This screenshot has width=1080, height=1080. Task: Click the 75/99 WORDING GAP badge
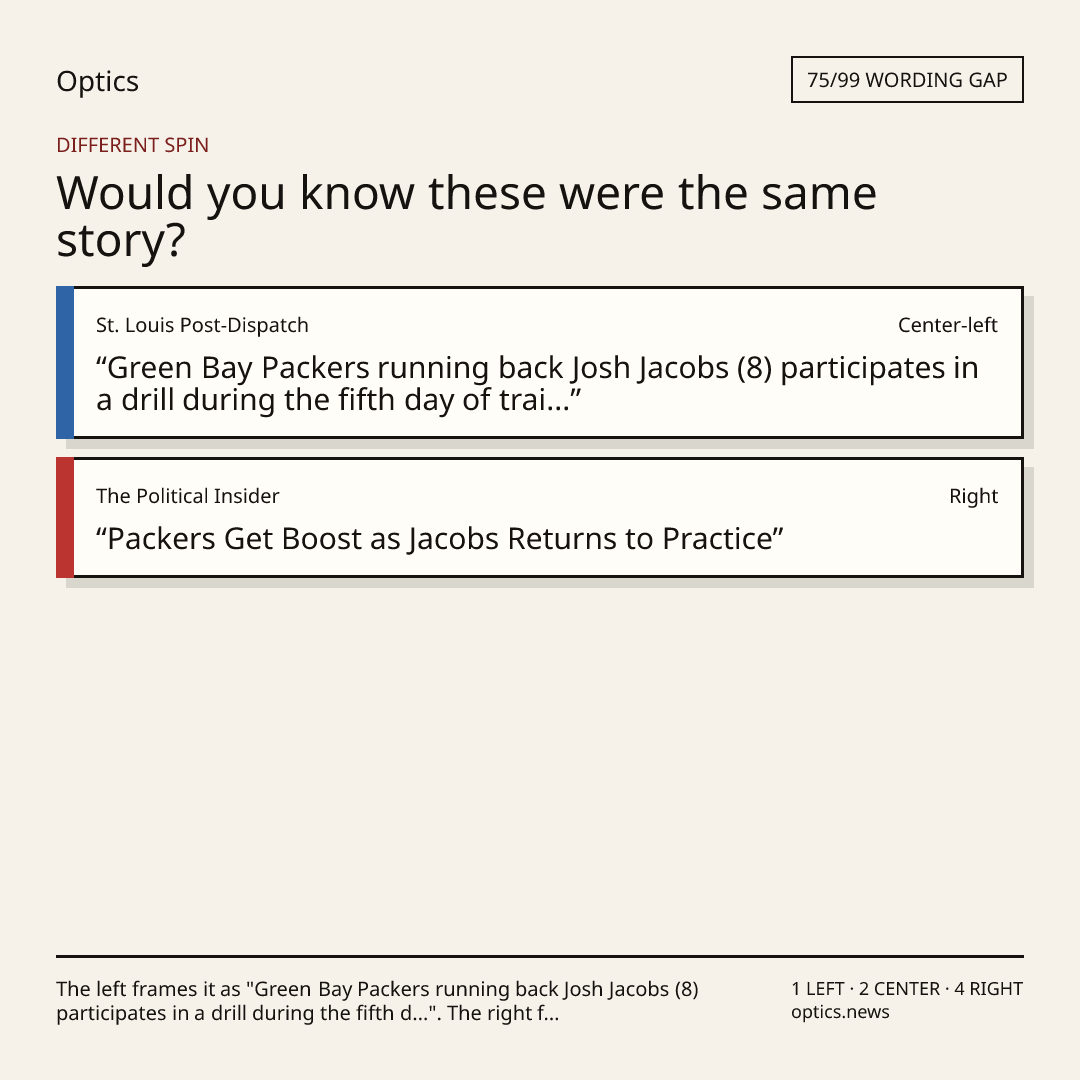tap(907, 80)
